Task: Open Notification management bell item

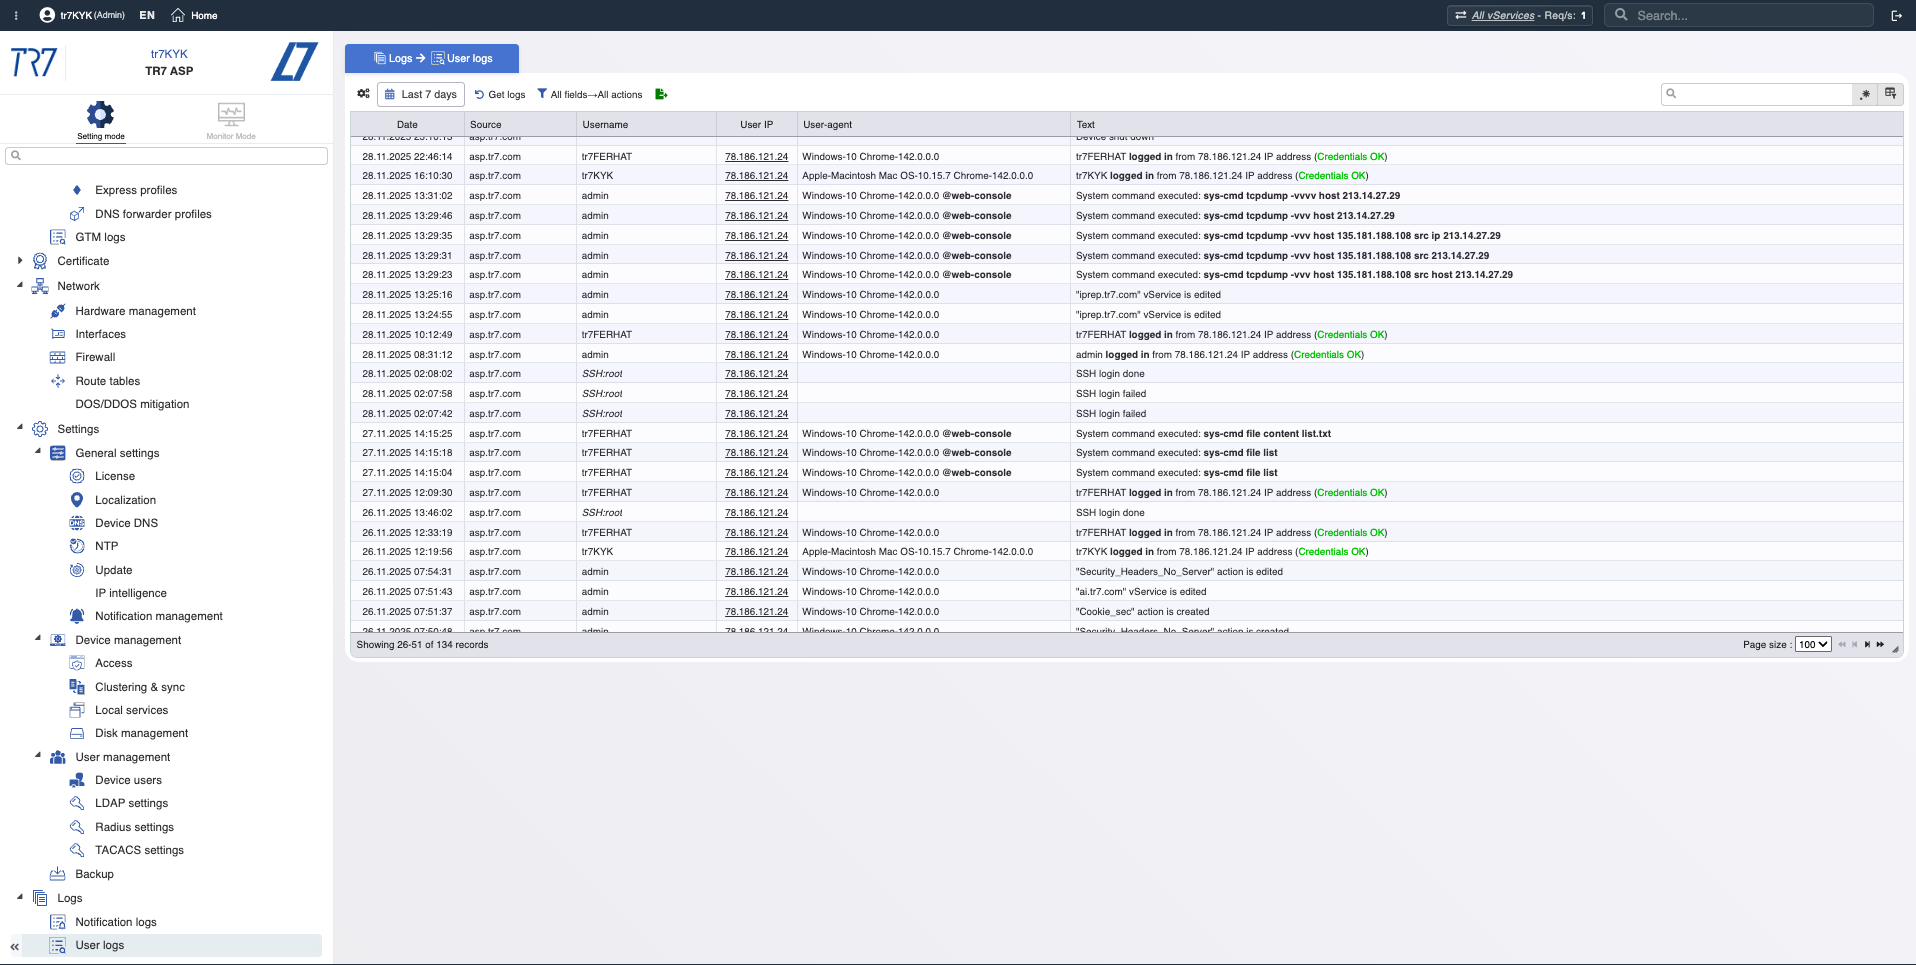Action: (158, 616)
